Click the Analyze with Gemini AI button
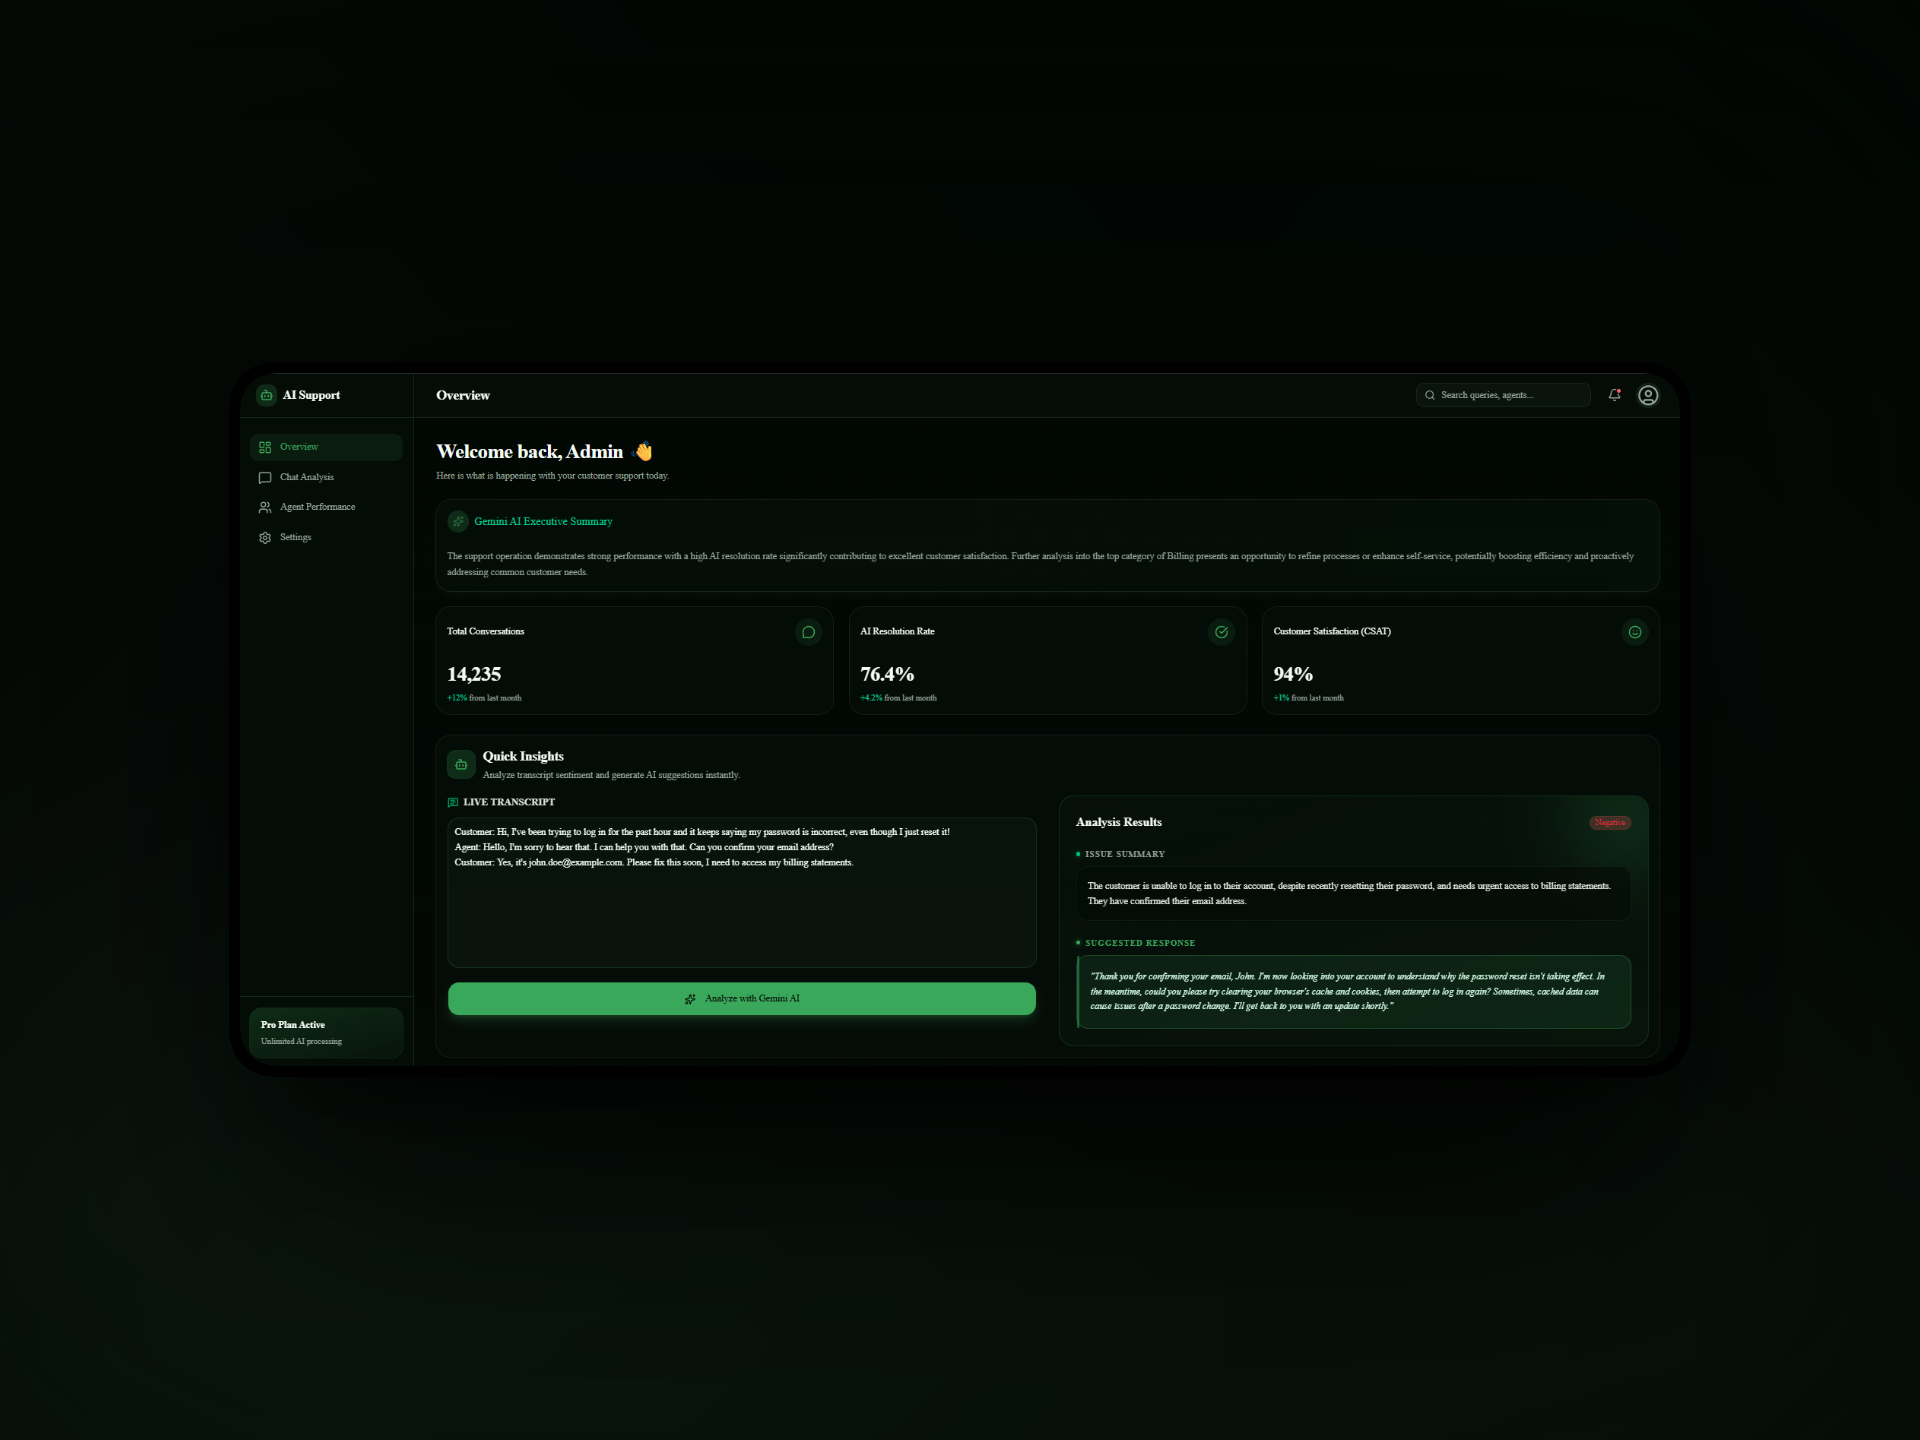Image resolution: width=1920 pixels, height=1440 pixels. pos(741,998)
